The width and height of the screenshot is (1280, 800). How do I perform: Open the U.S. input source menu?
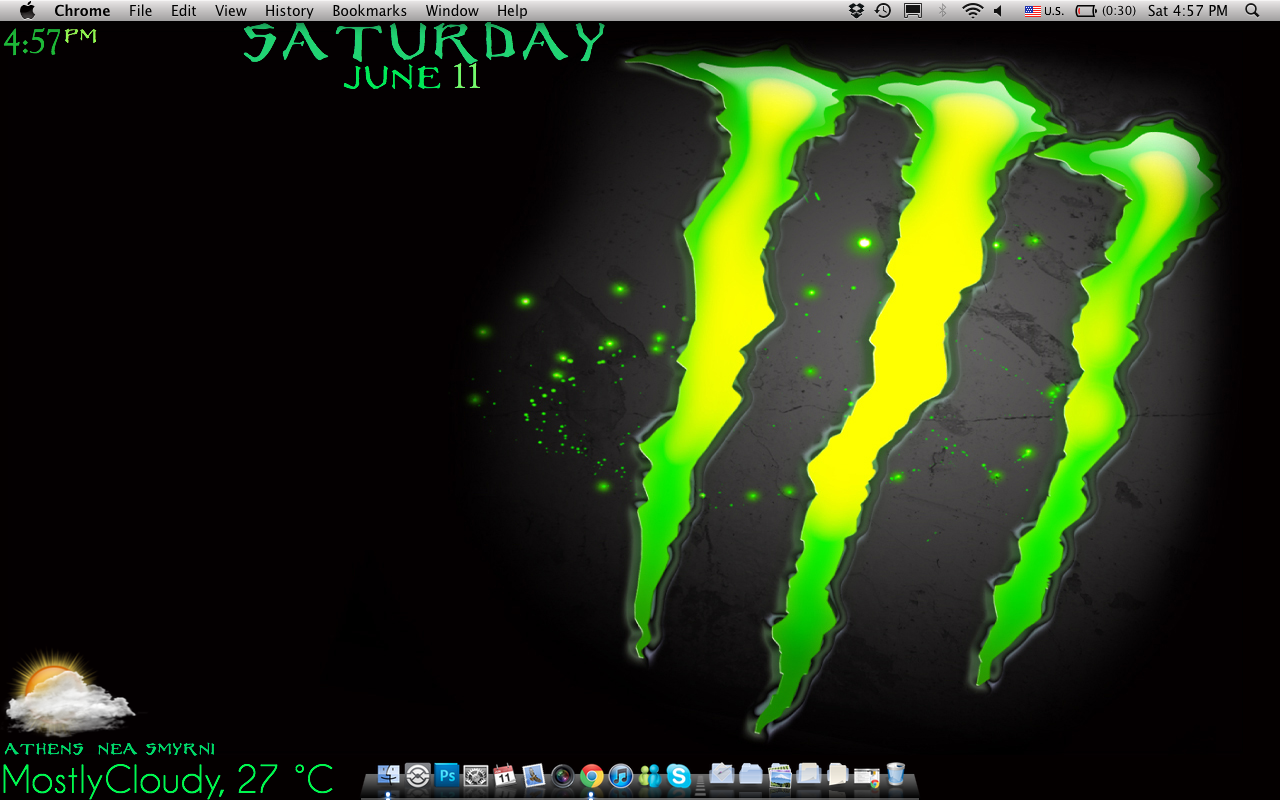pos(1044,10)
